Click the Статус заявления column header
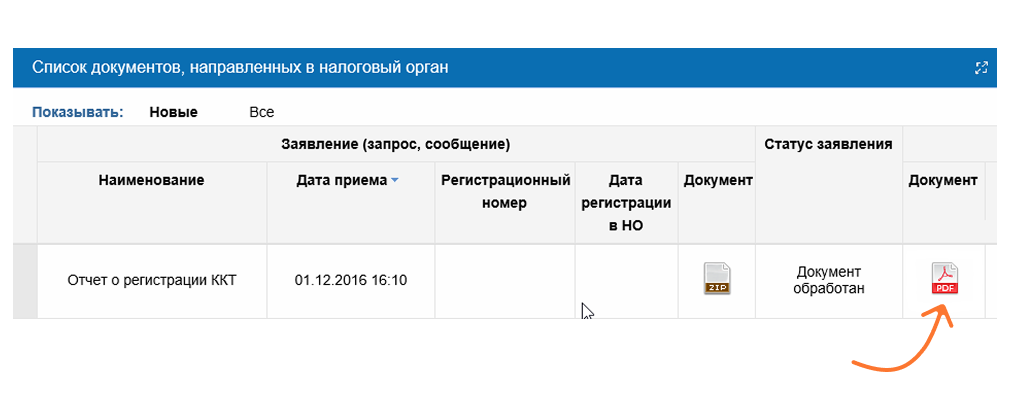The height and width of the screenshot is (413, 1010). pyautogui.click(x=828, y=144)
